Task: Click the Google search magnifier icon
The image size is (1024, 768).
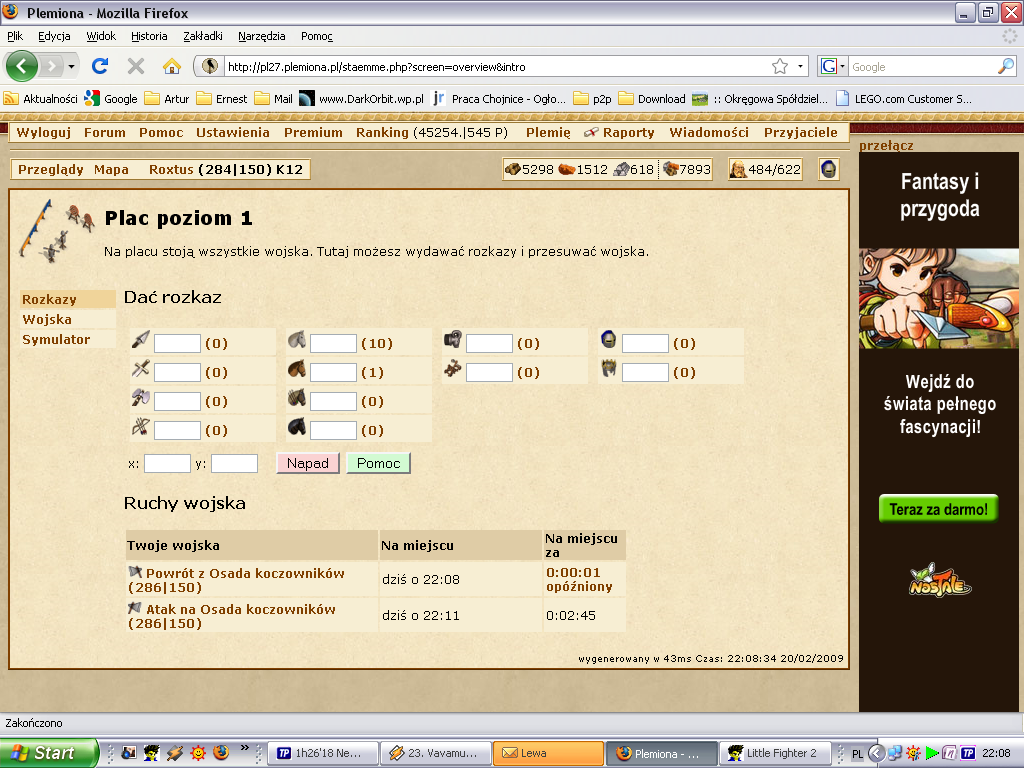Action: [1006, 66]
